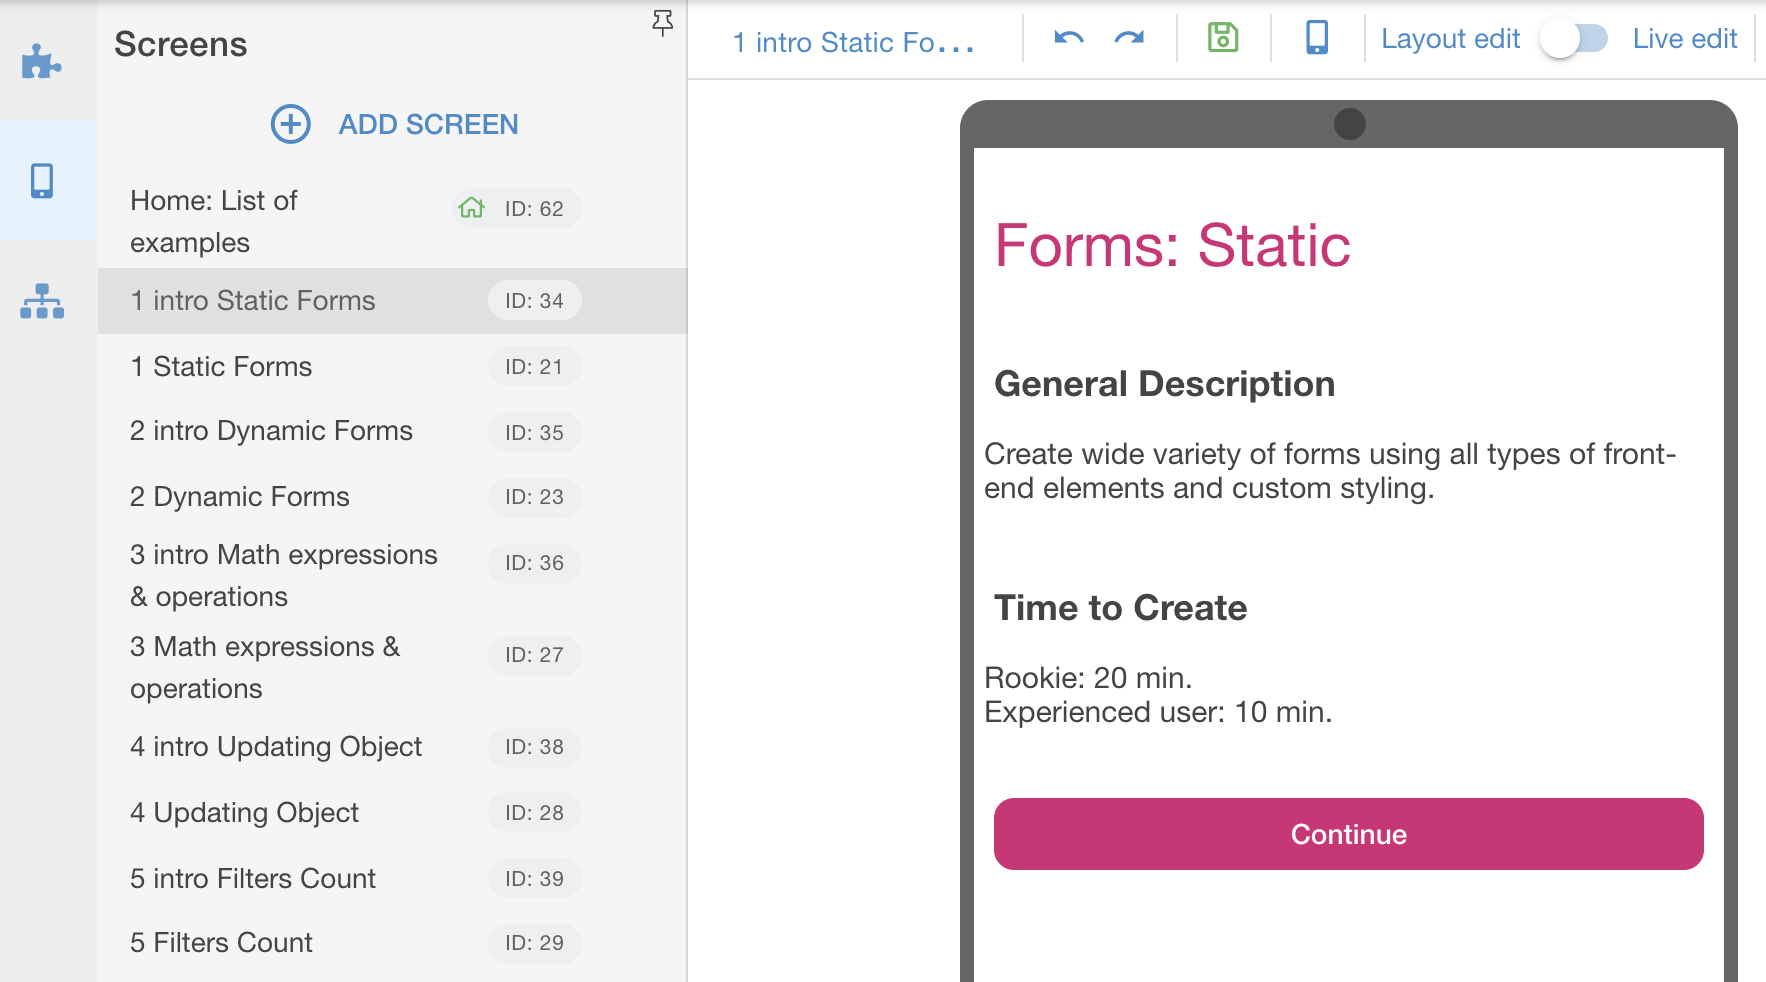Undo the last change

[x=1069, y=39]
